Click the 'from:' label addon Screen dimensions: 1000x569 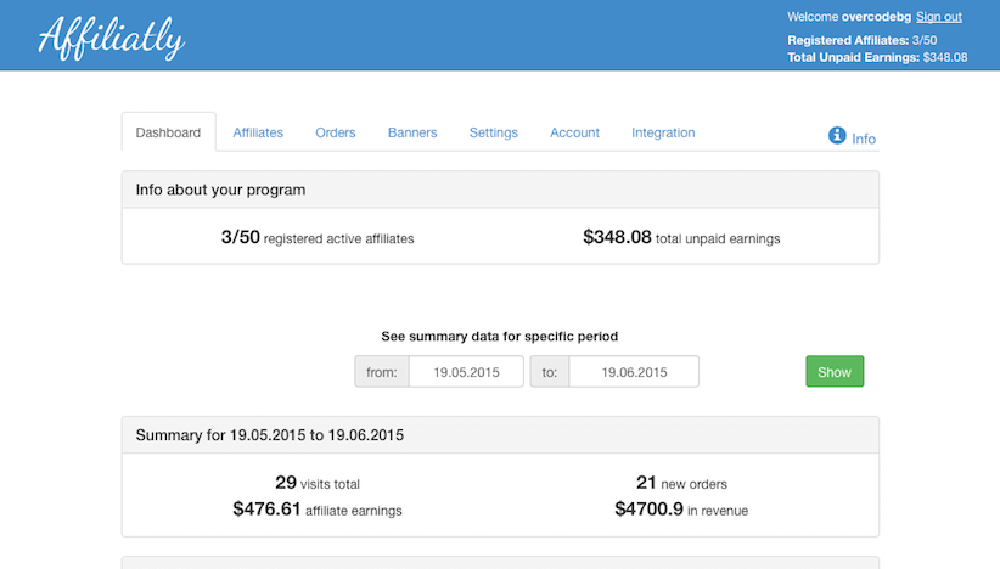point(382,372)
